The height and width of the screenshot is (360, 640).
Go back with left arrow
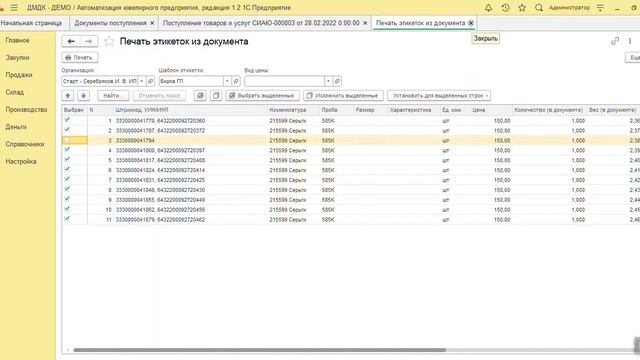click(x=71, y=41)
